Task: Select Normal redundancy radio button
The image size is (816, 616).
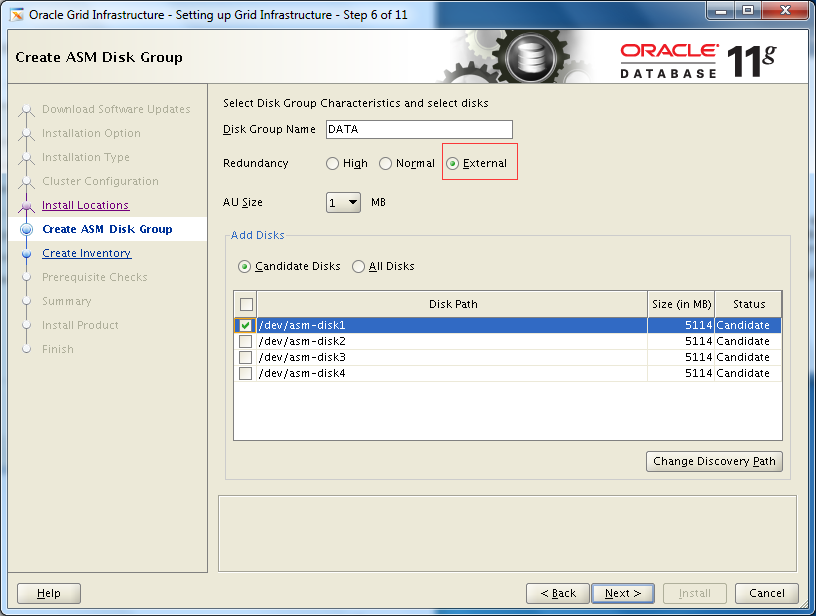Action: (x=386, y=163)
